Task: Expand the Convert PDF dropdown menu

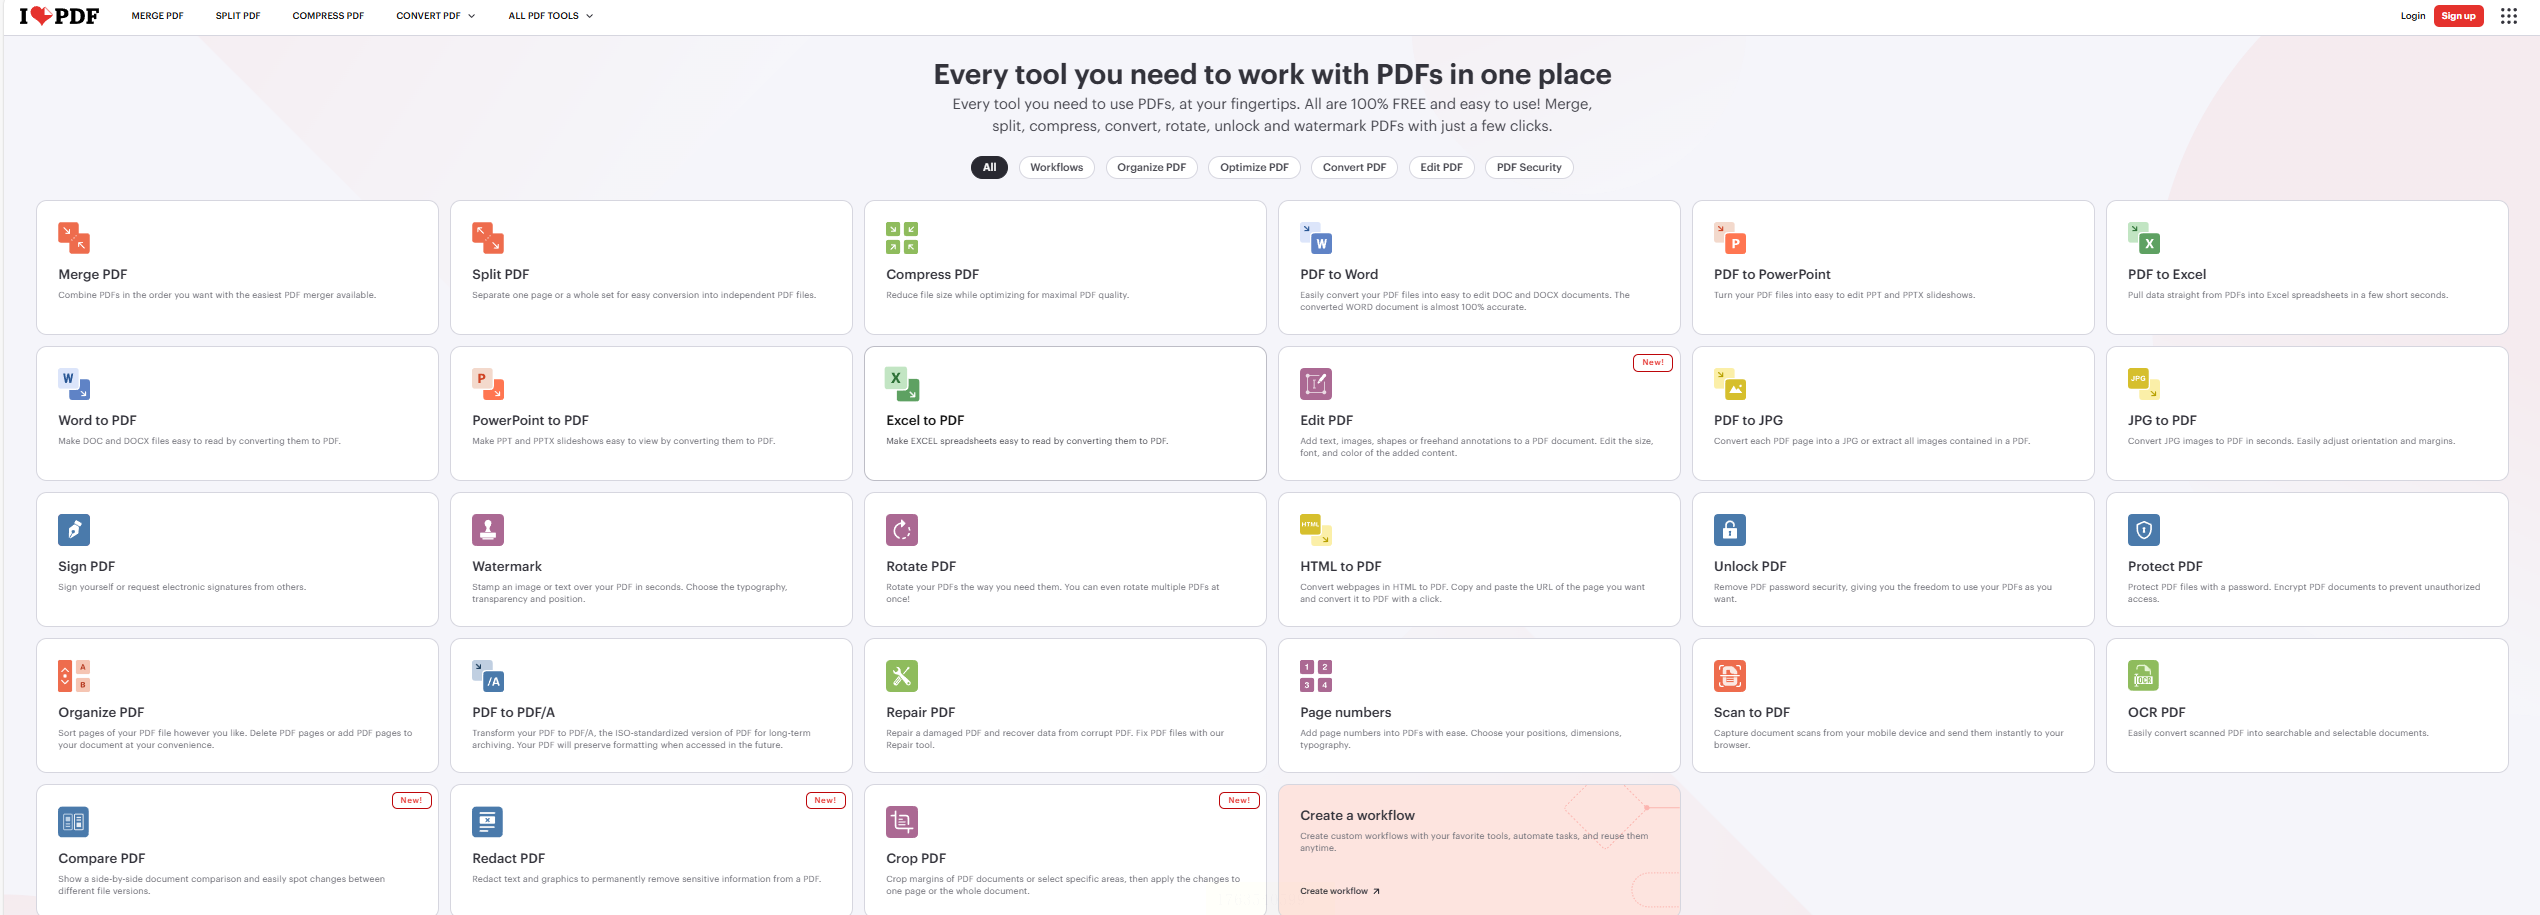Action: click(436, 16)
